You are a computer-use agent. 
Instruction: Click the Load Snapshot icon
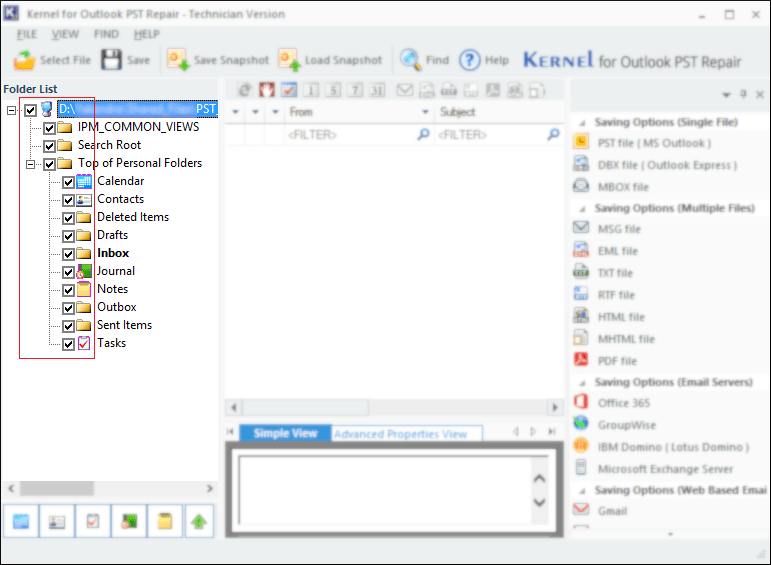tap(289, 60)
